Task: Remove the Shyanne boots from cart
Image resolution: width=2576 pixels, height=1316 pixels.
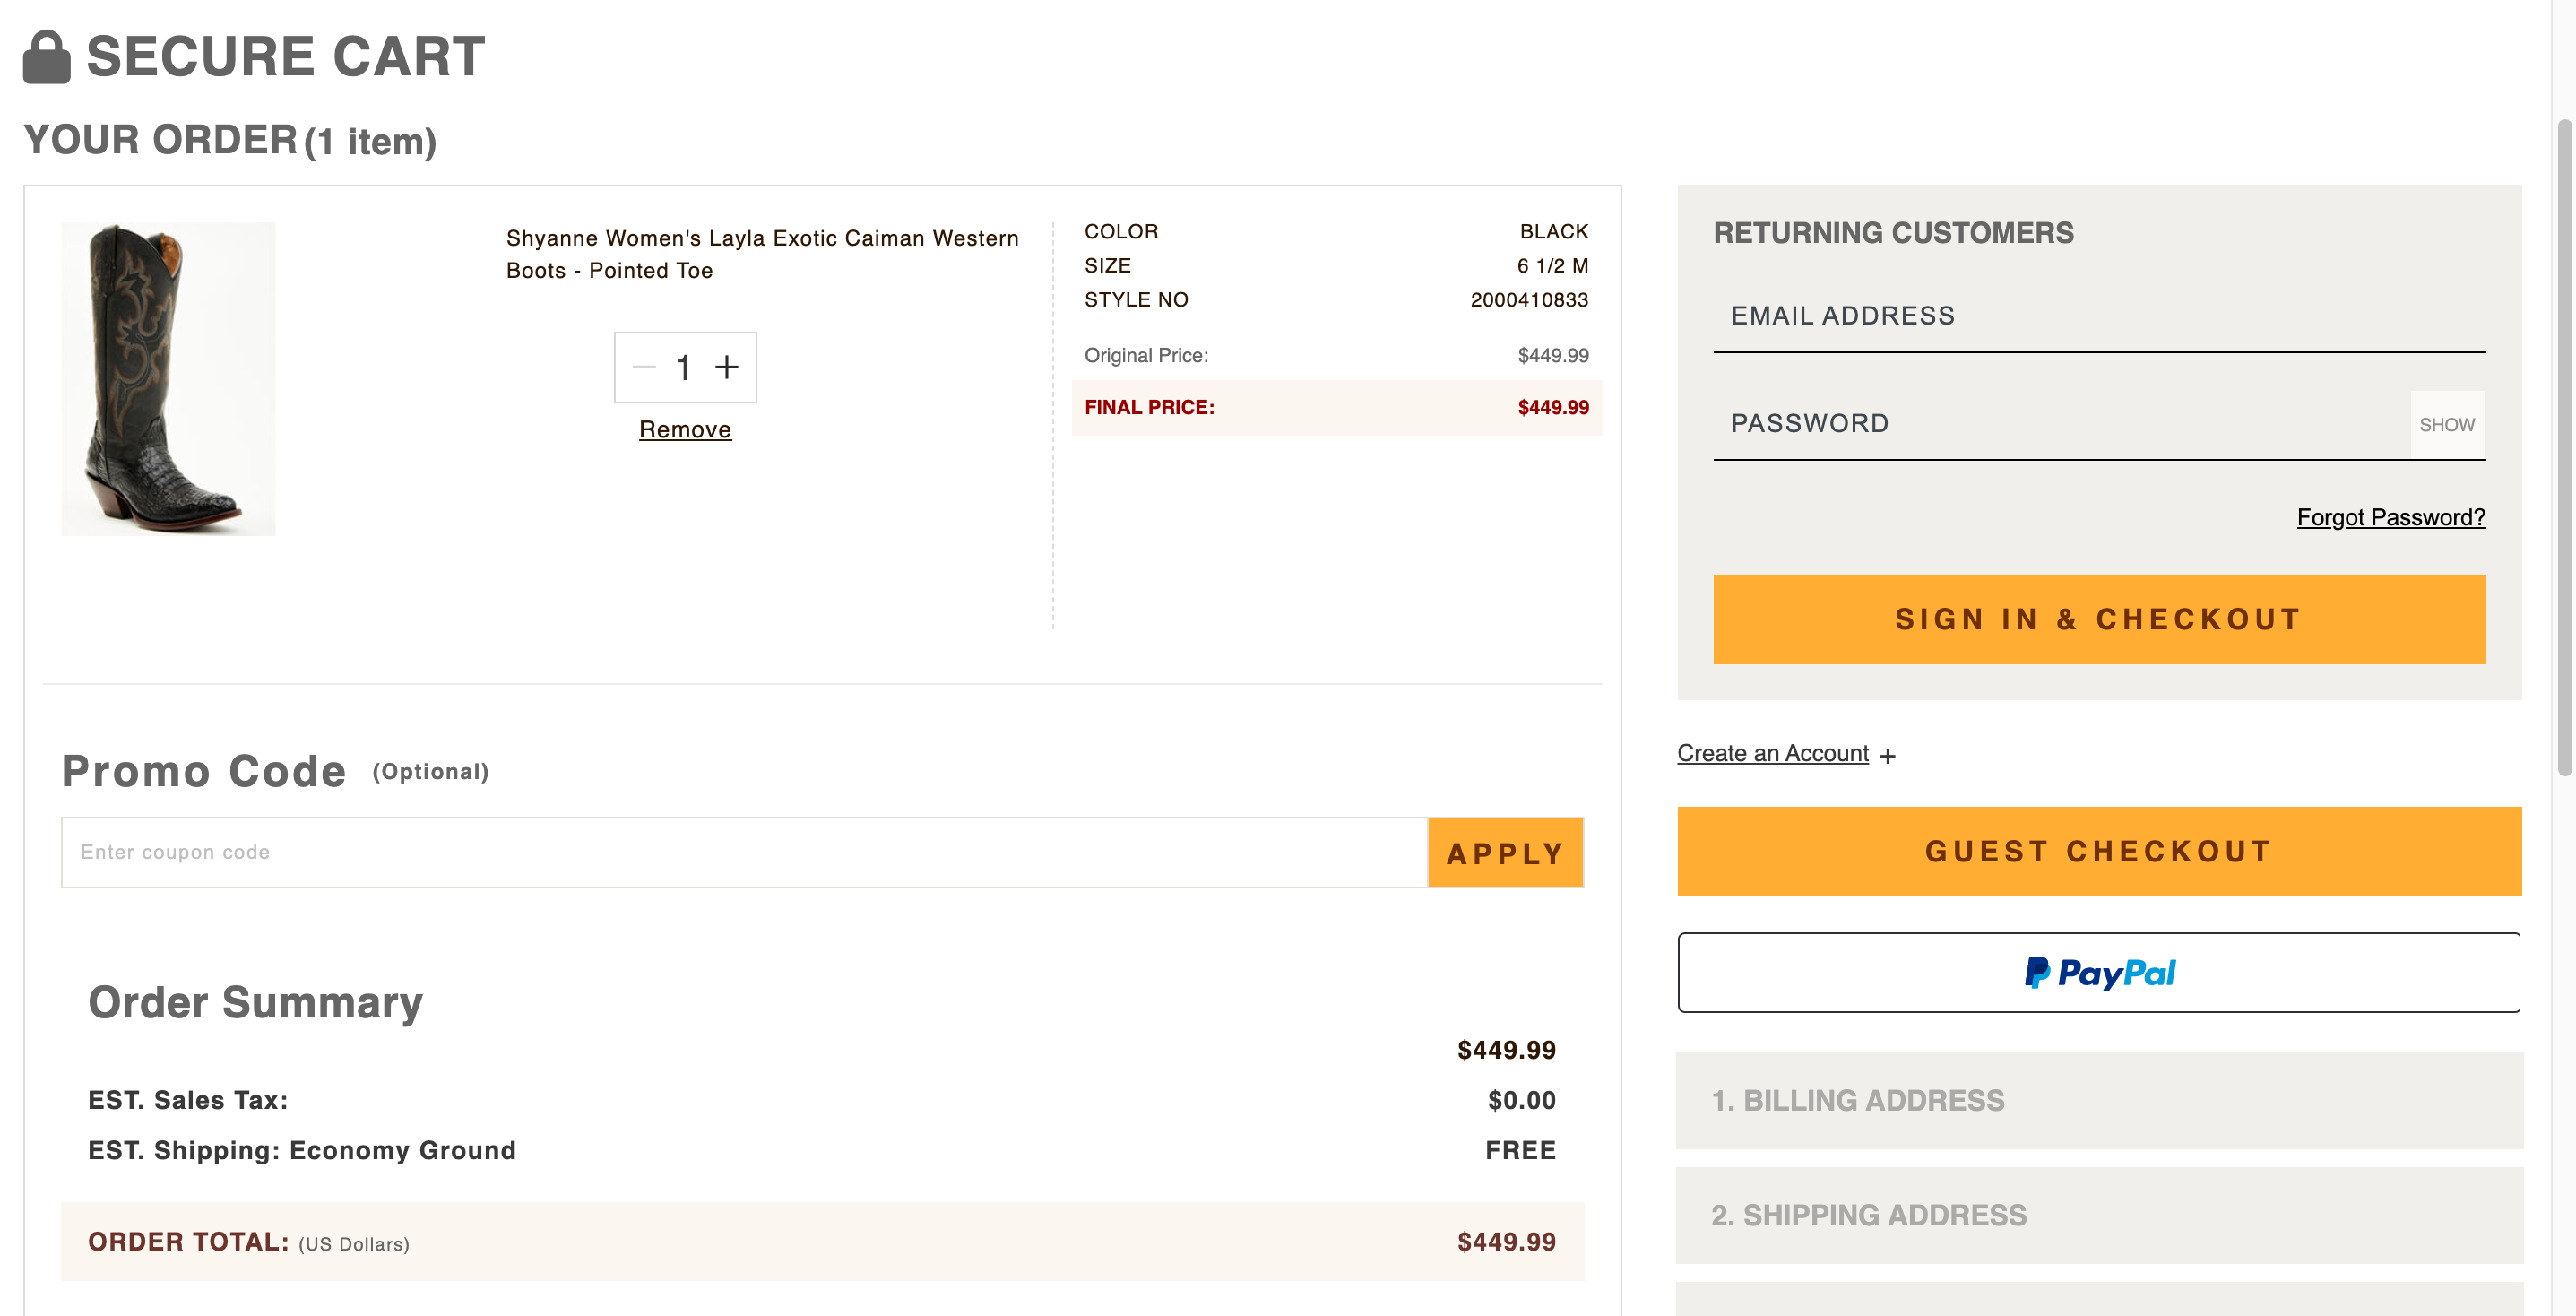Action: (x=685, y=429)
